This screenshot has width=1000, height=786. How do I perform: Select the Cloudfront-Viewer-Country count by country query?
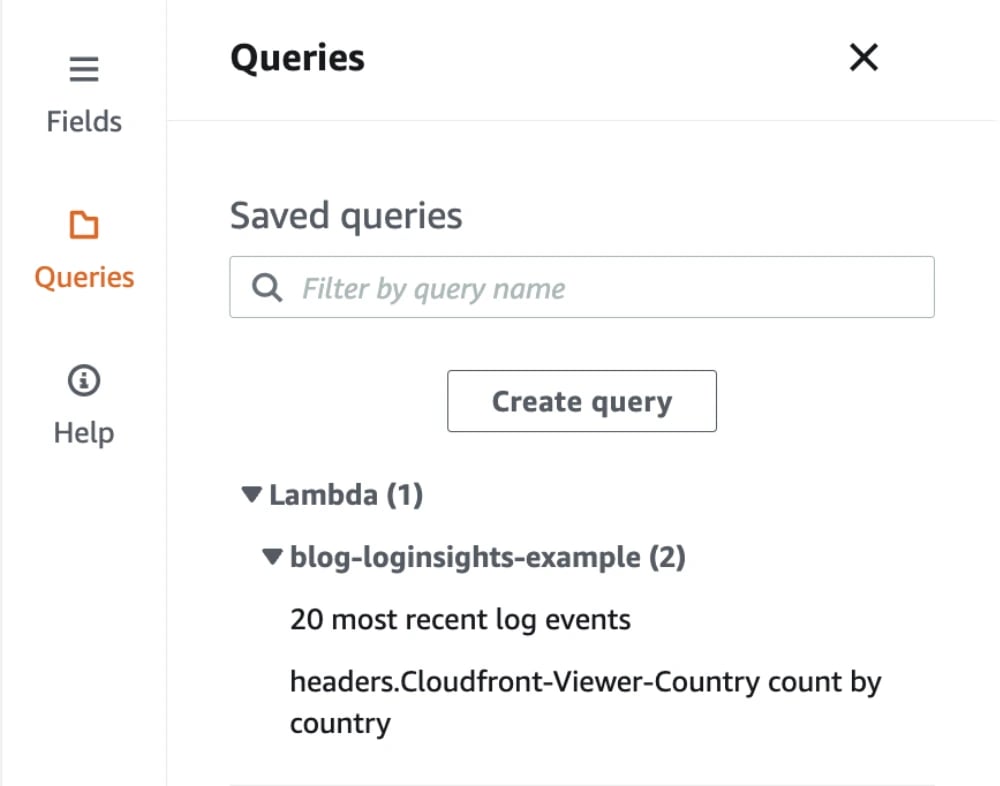[585, 681]
